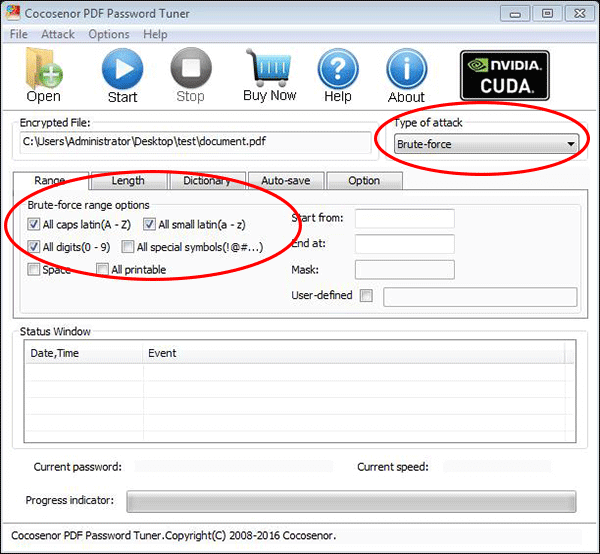Maximize the Password Tuner window
Image resolution: width=600 pixels, height=554 pixels.
(548, 14)
